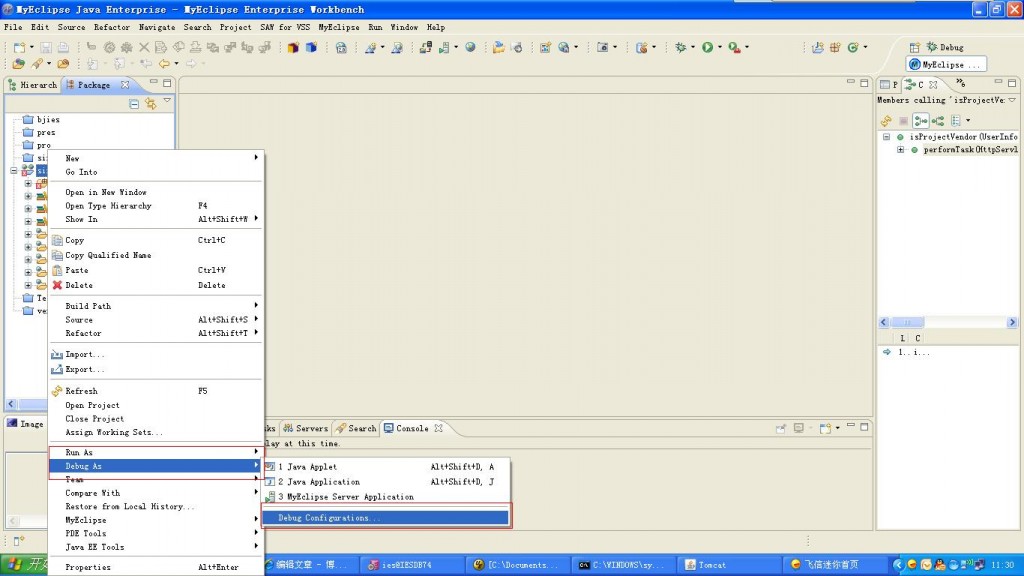Click the Open Perspective icon
1024x576 pixels.
coord(914,47)
